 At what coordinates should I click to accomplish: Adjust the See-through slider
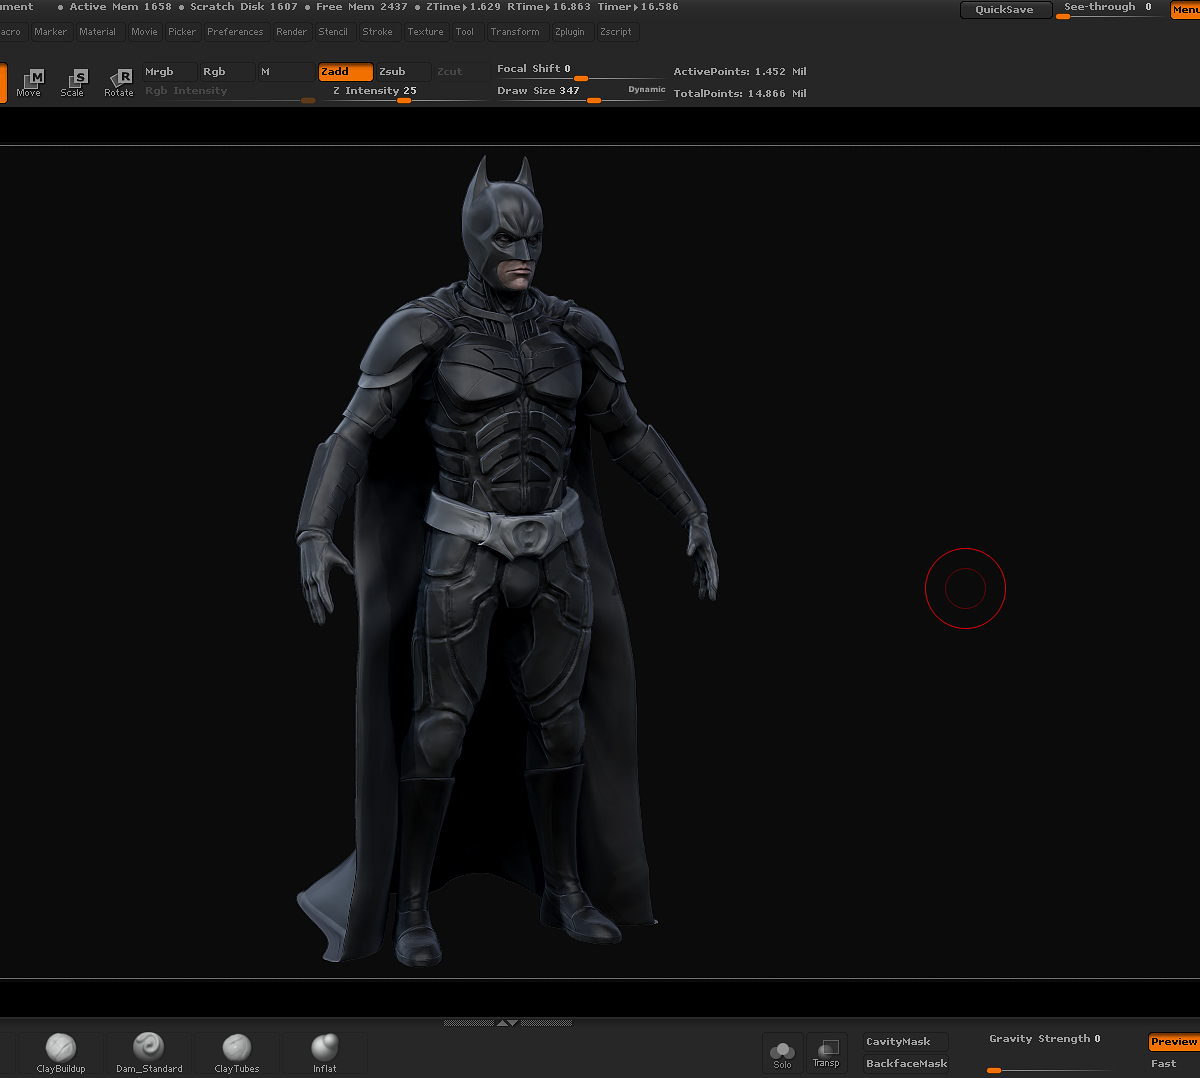click(1110, 9)
